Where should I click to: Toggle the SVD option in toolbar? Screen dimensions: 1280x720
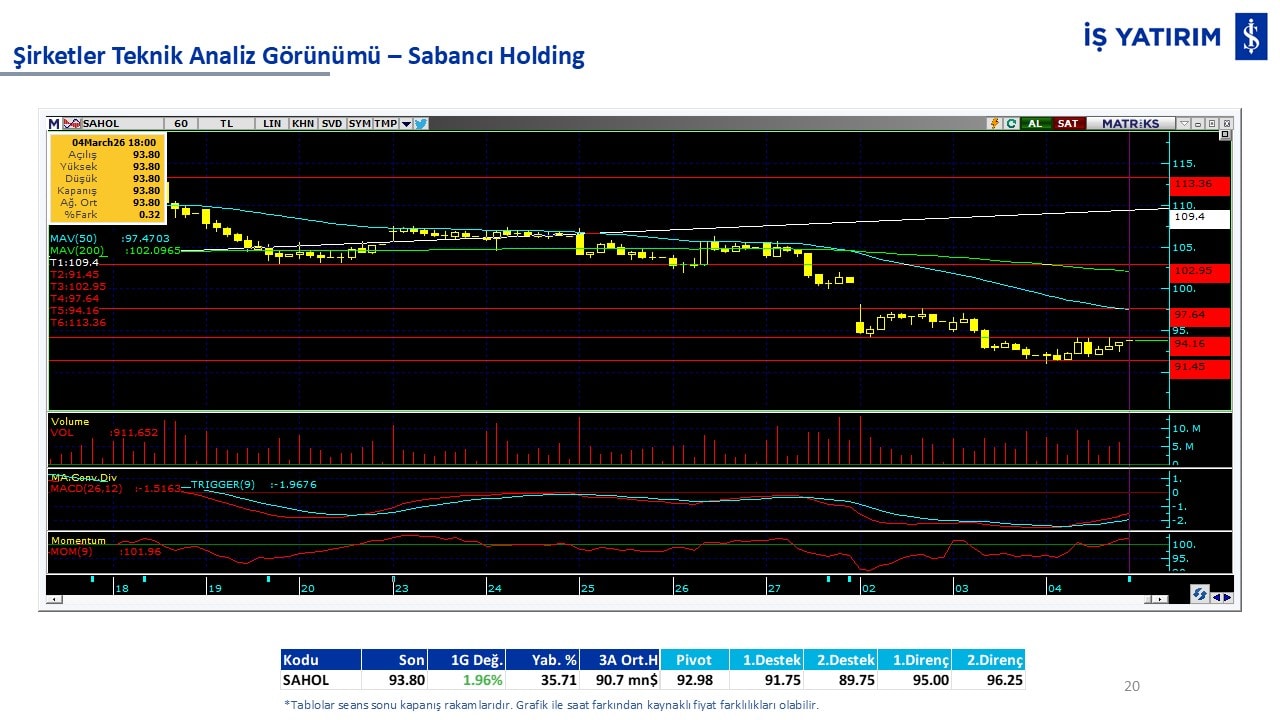pos(332,124)
